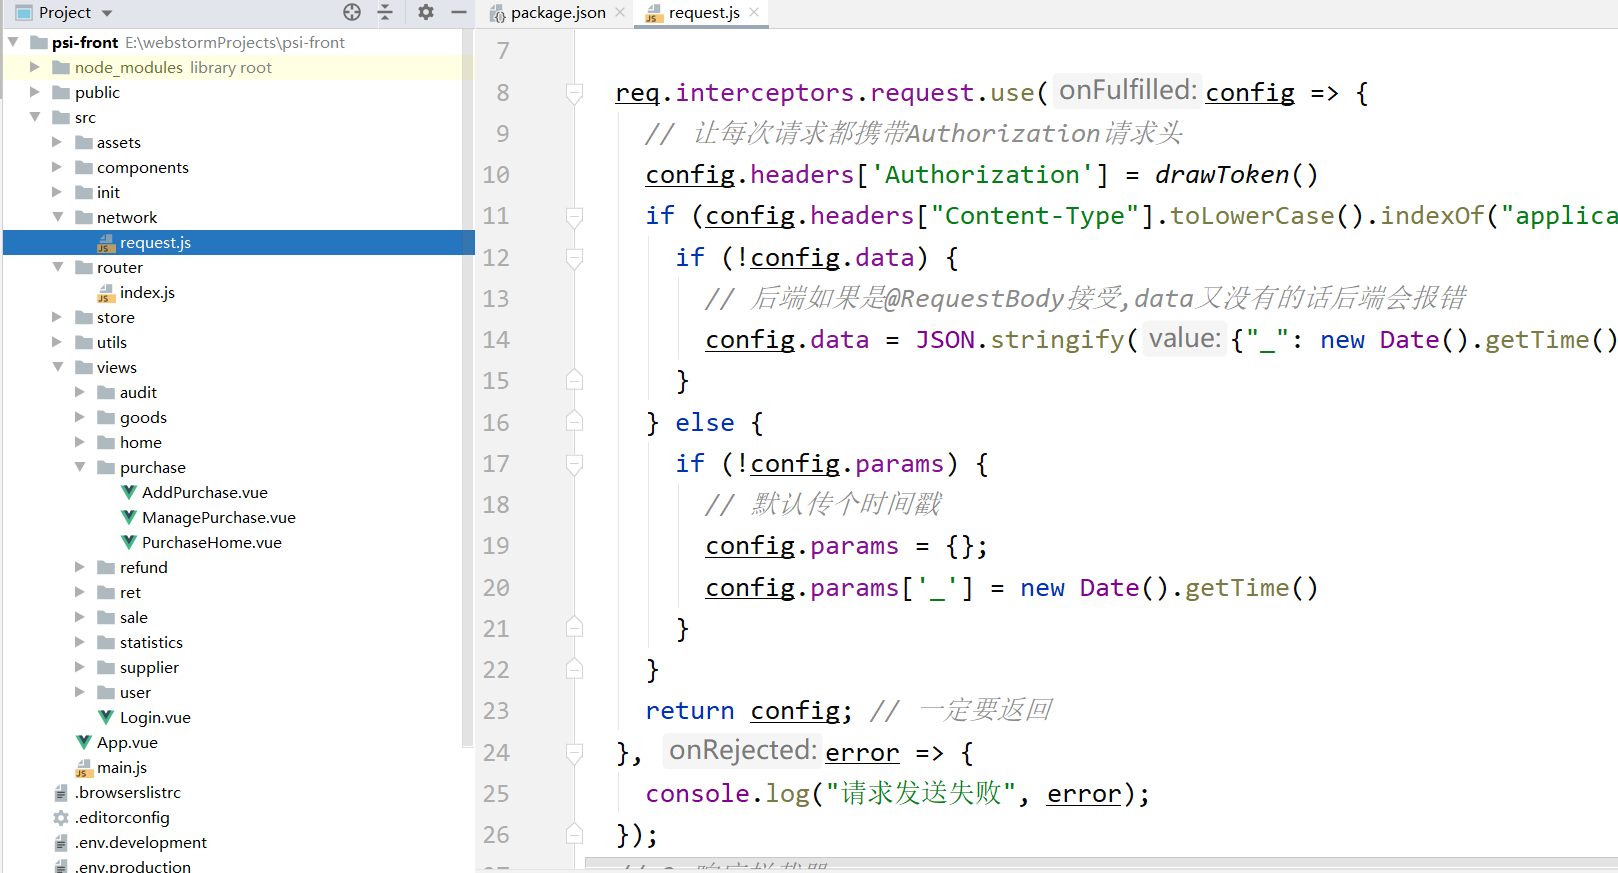1618x873 pixels.
Task: Expand the components folder
Action: [x=57, y=167]
